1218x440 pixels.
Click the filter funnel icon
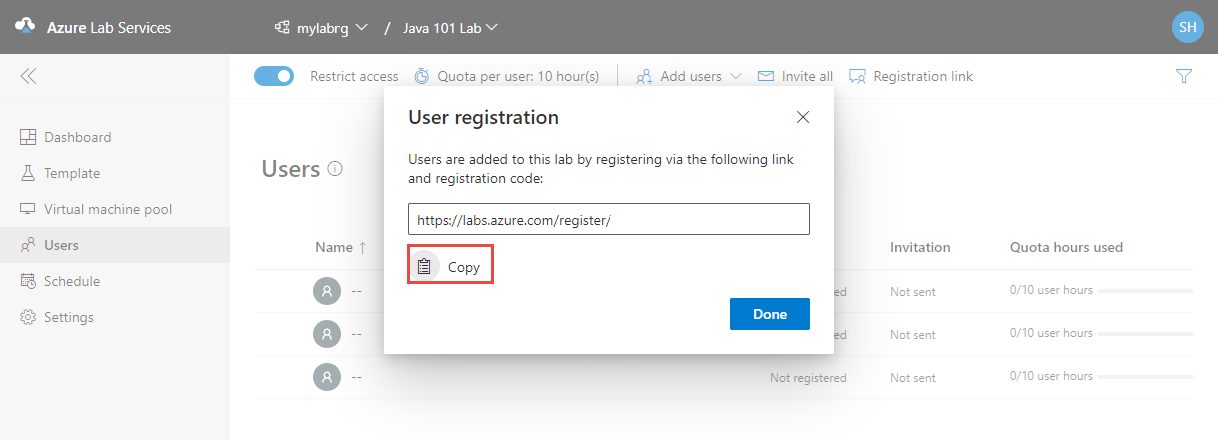coord(1184,76)
